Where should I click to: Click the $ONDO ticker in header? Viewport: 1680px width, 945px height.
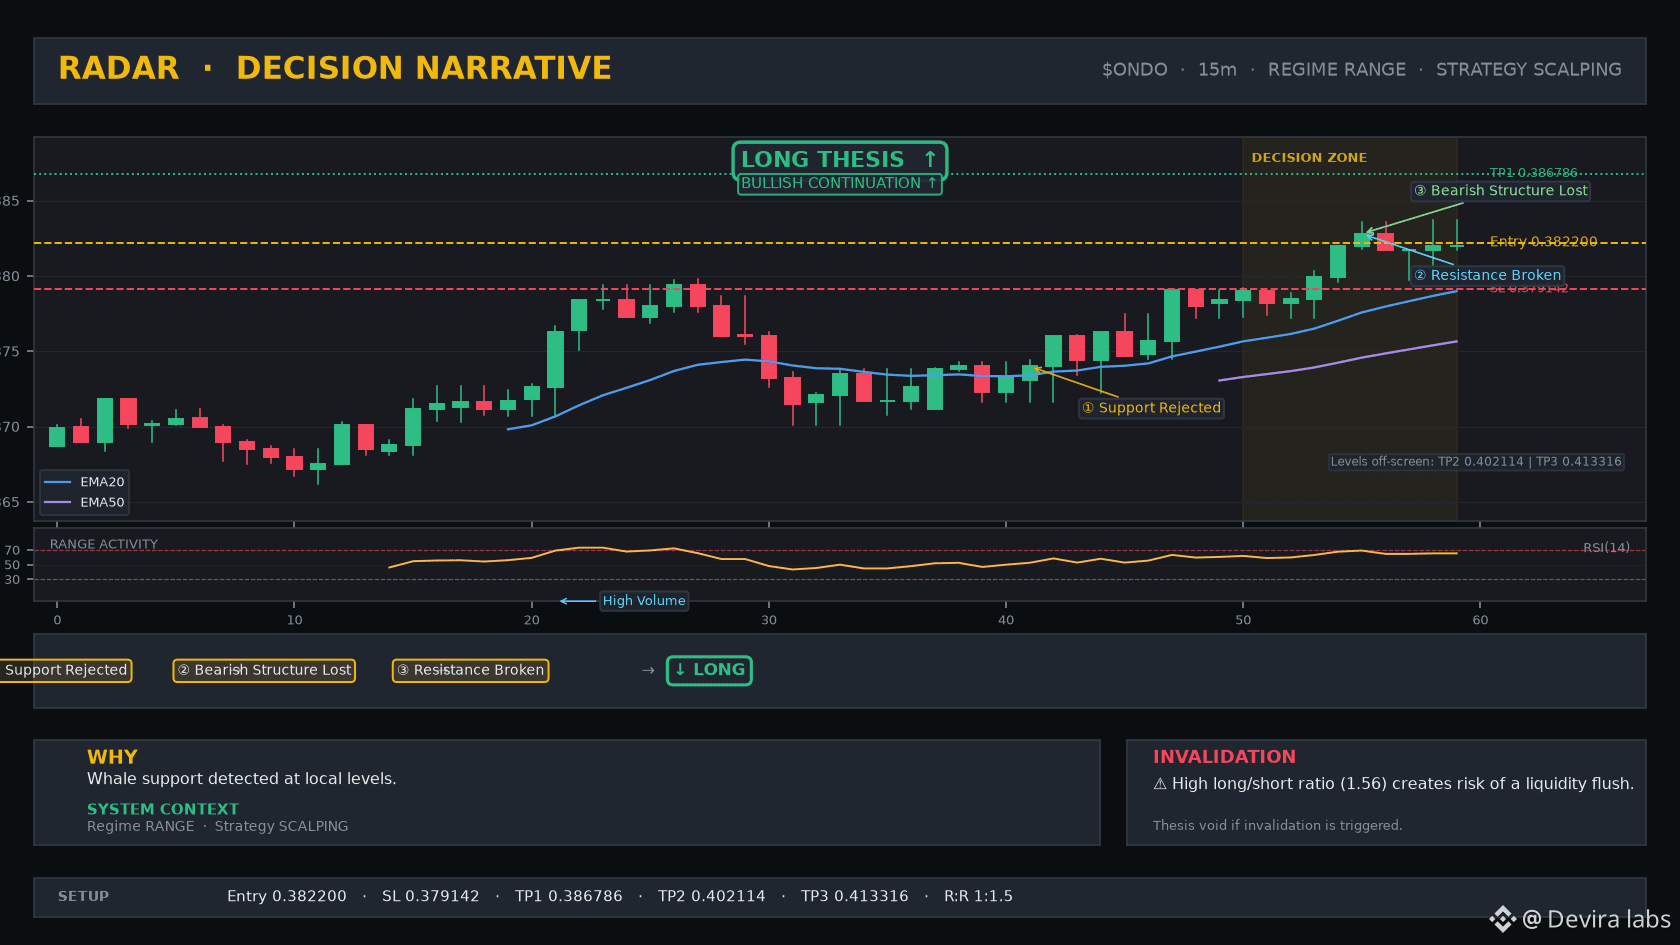[1134, 70]
